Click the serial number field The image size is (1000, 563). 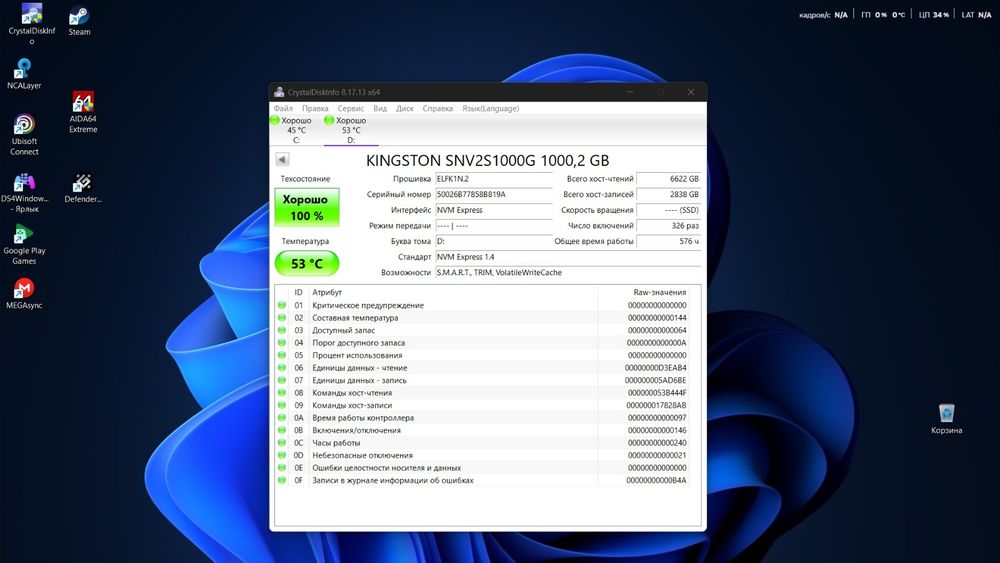click(x=494, y=194)
